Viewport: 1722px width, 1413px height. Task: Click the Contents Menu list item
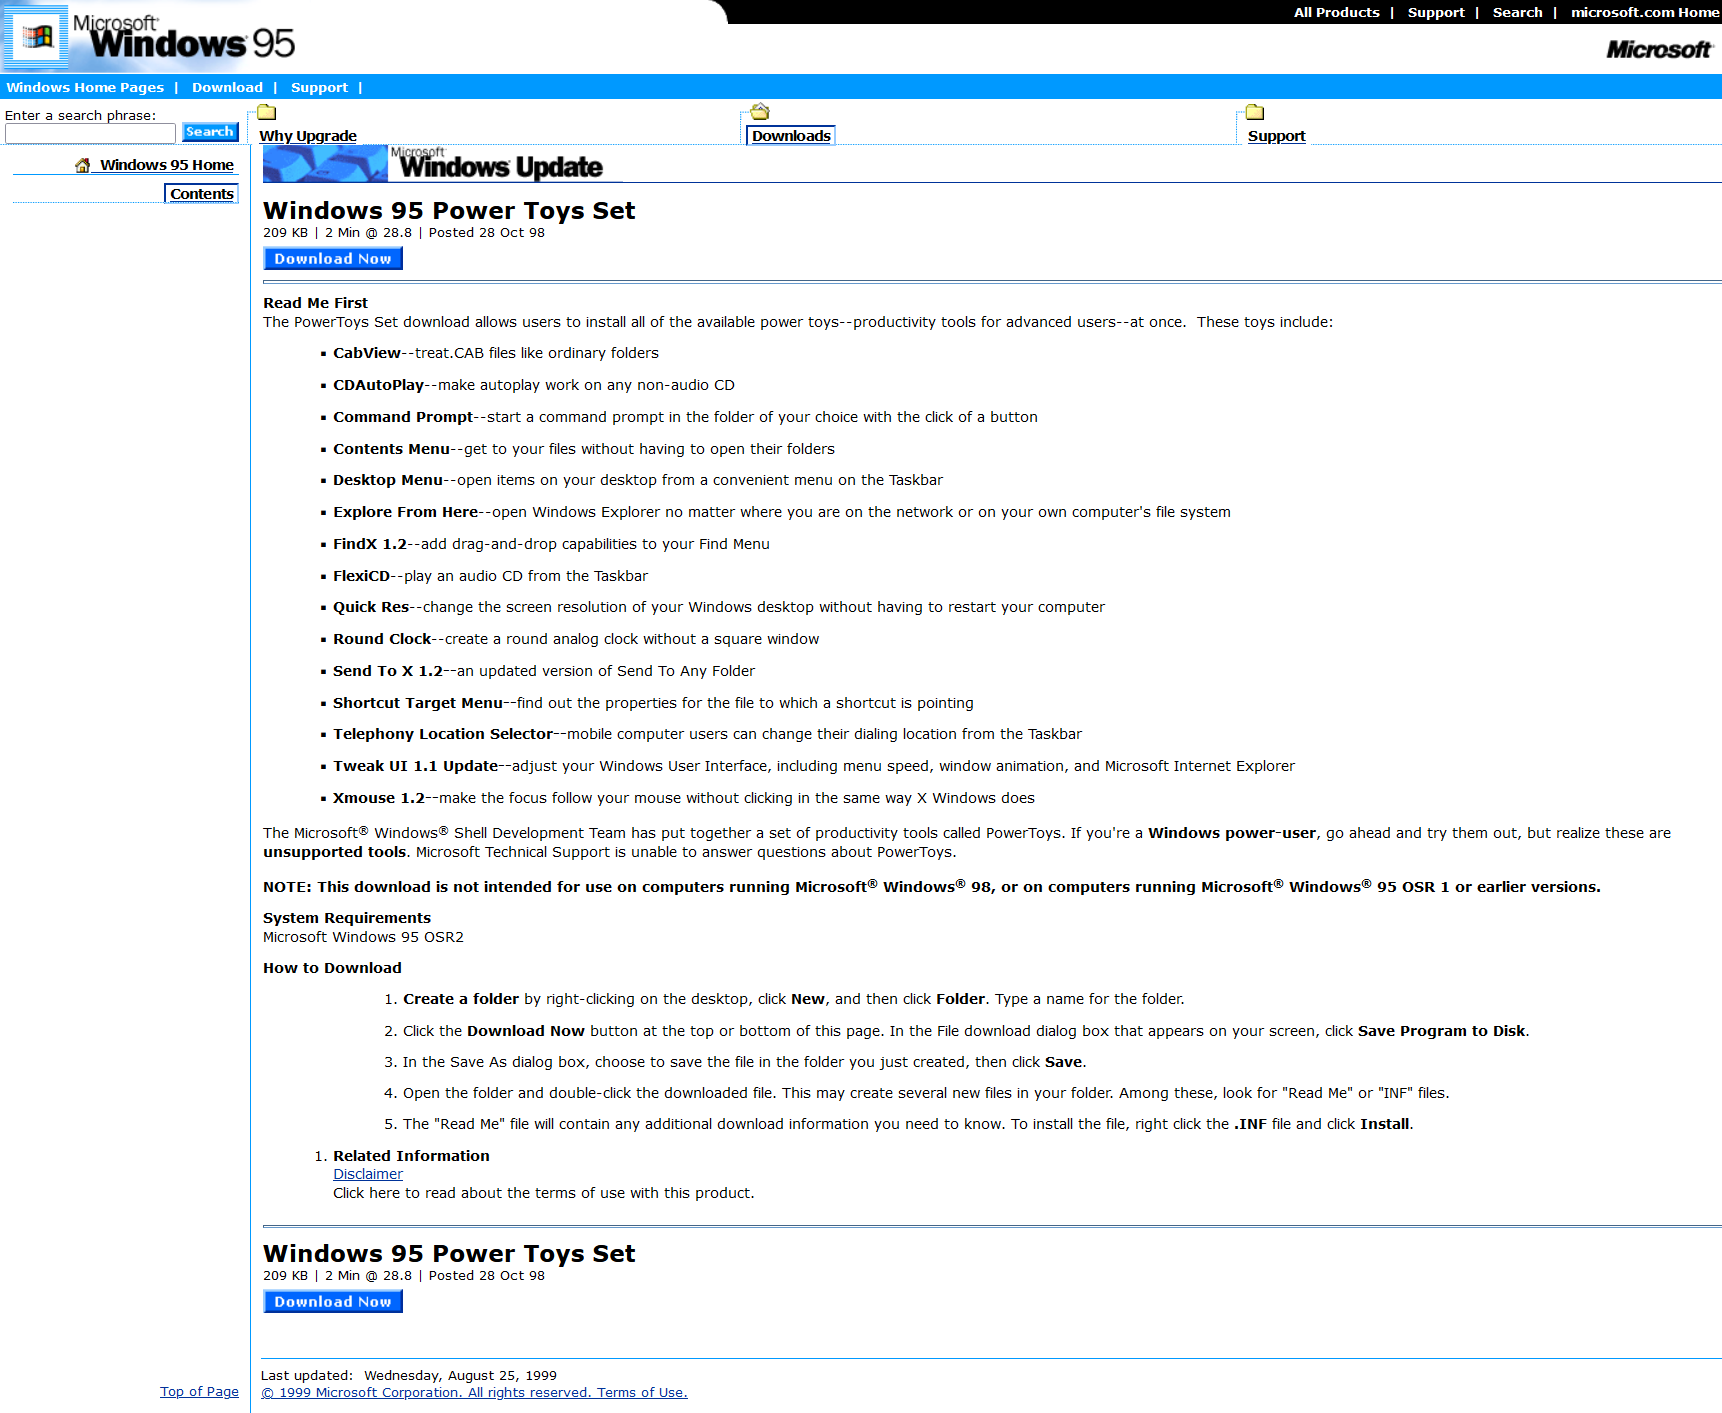[584, 449]
